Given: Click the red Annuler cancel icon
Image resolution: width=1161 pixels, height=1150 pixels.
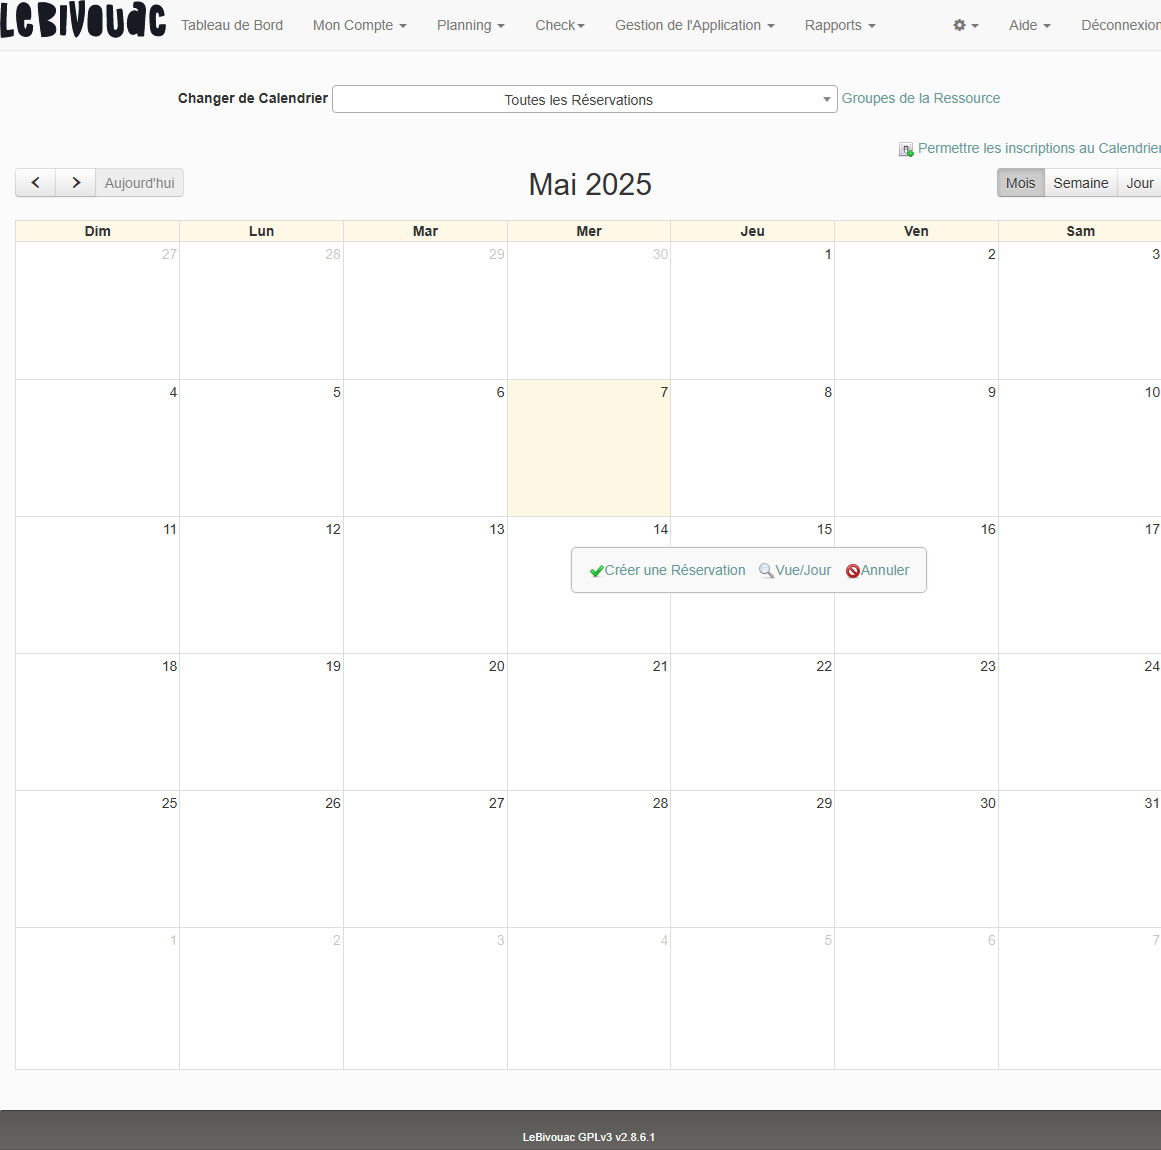Looking at the screenshot, I should coord(853,571).
